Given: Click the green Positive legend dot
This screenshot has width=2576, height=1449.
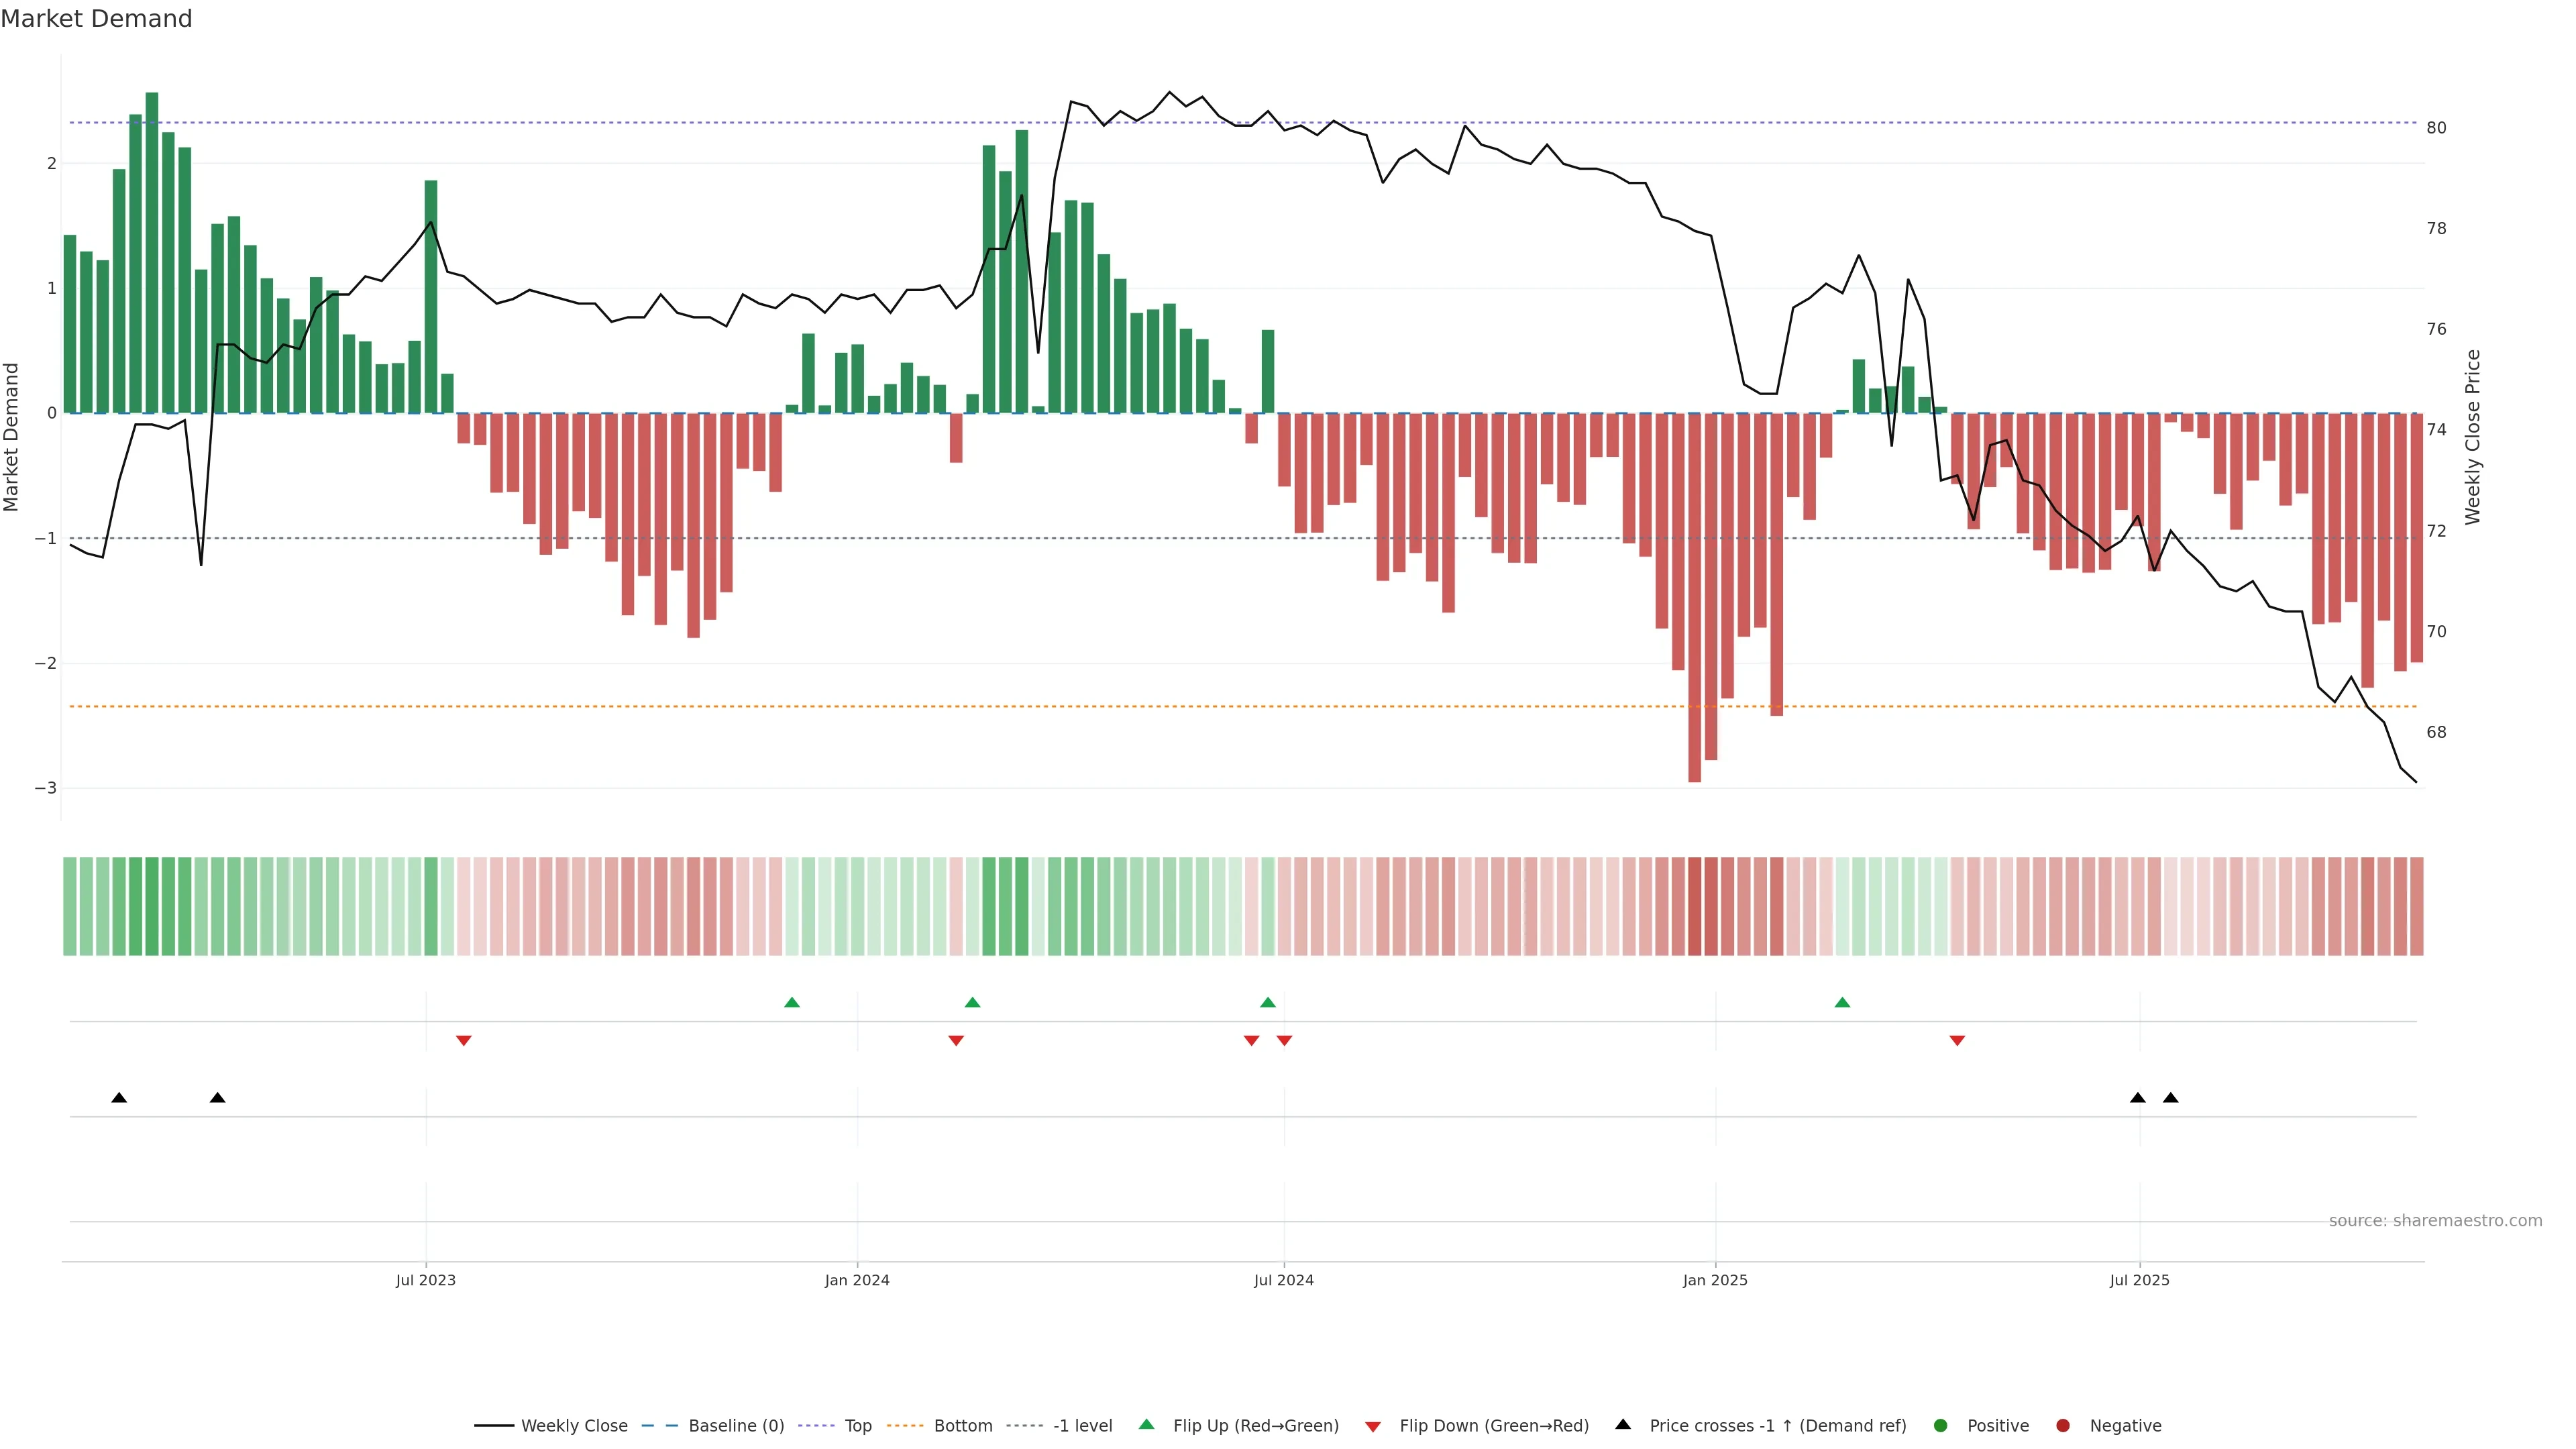Looking at the screenshot, I should (x=1941, y=1425).
